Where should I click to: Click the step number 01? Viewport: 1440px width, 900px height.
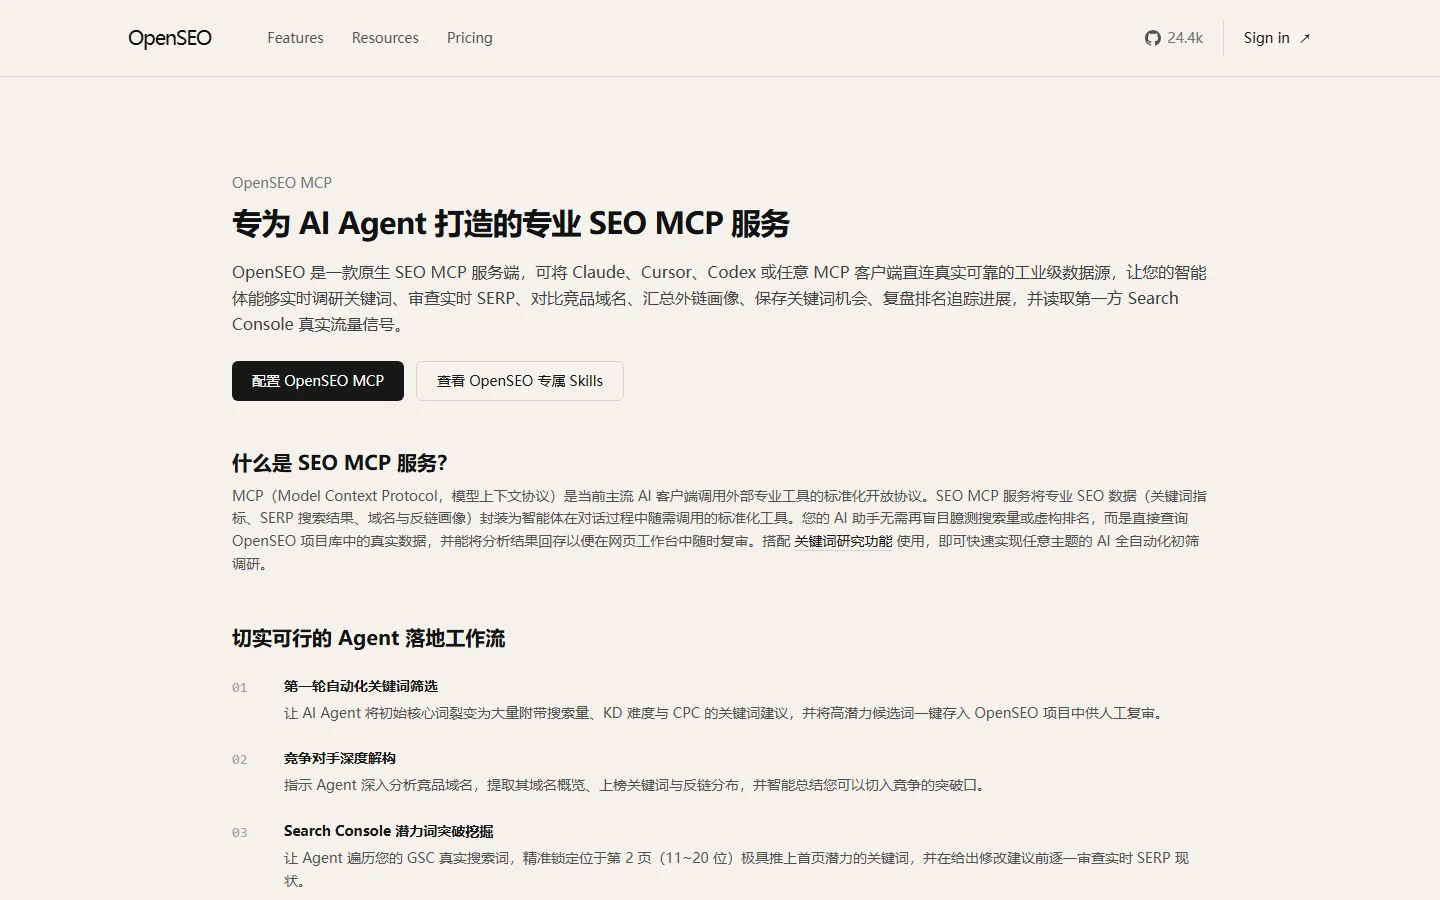tap(240, 688)
